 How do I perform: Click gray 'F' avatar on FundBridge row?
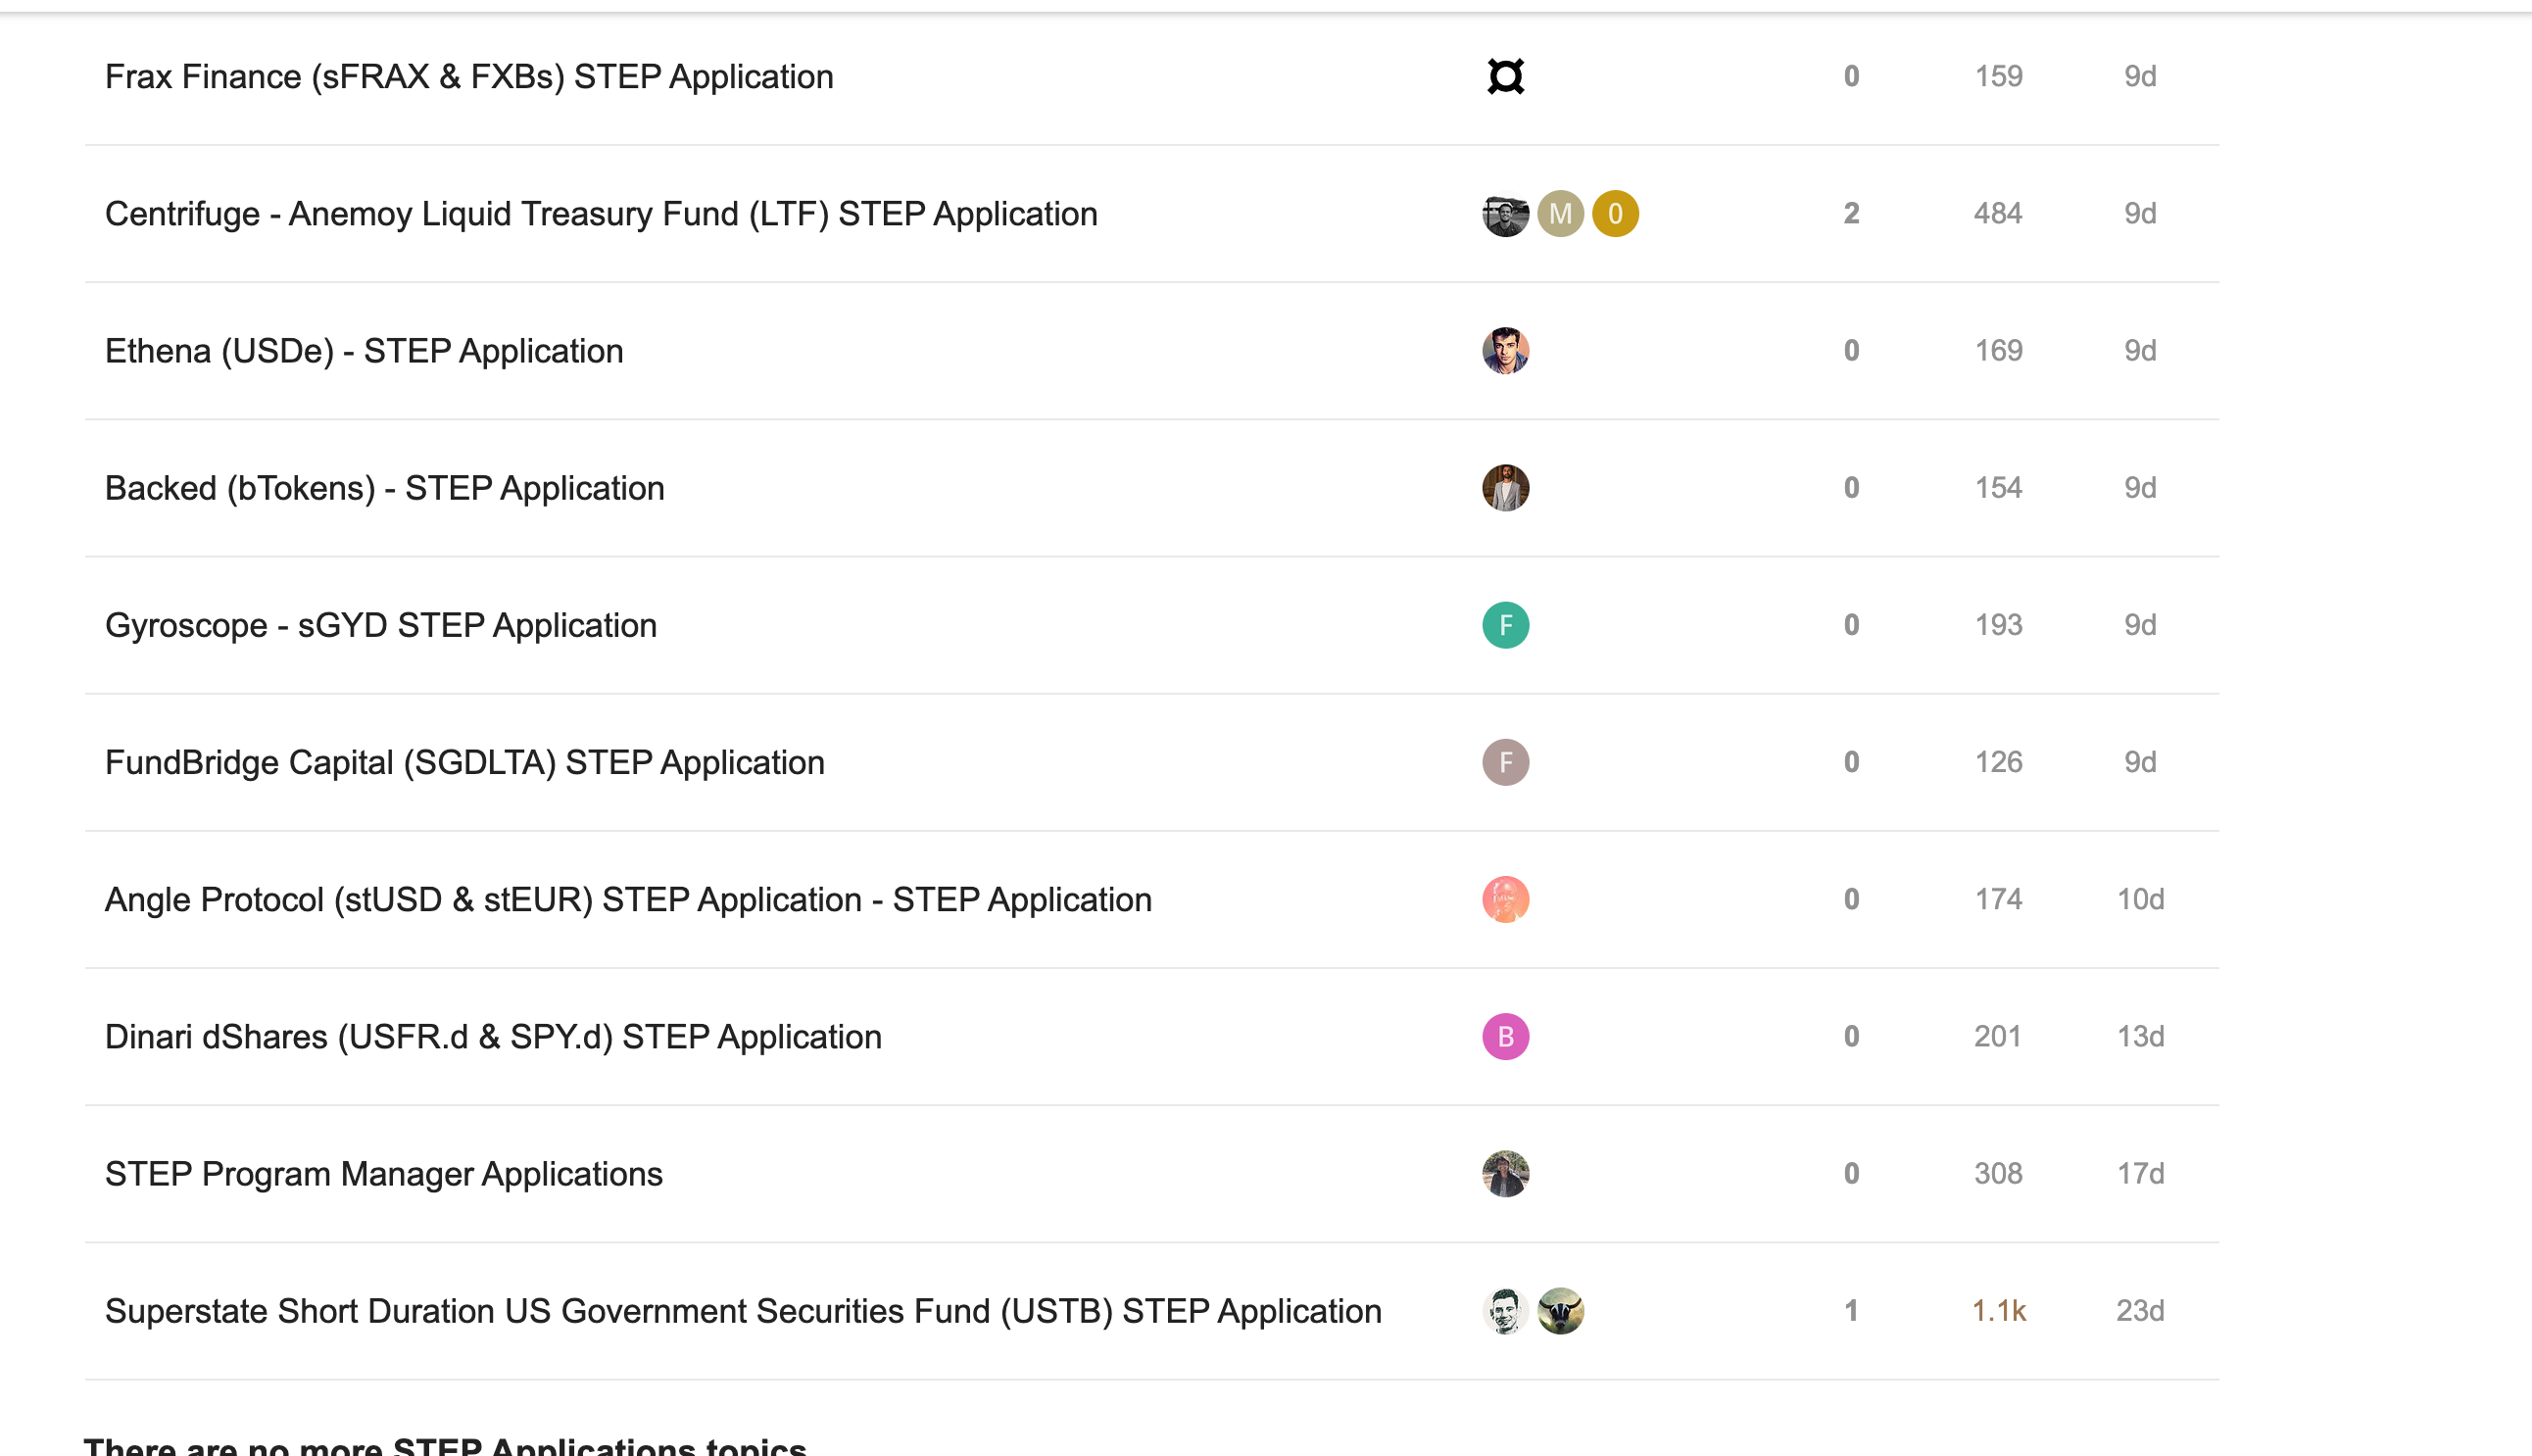click(x=1505, y=762)
